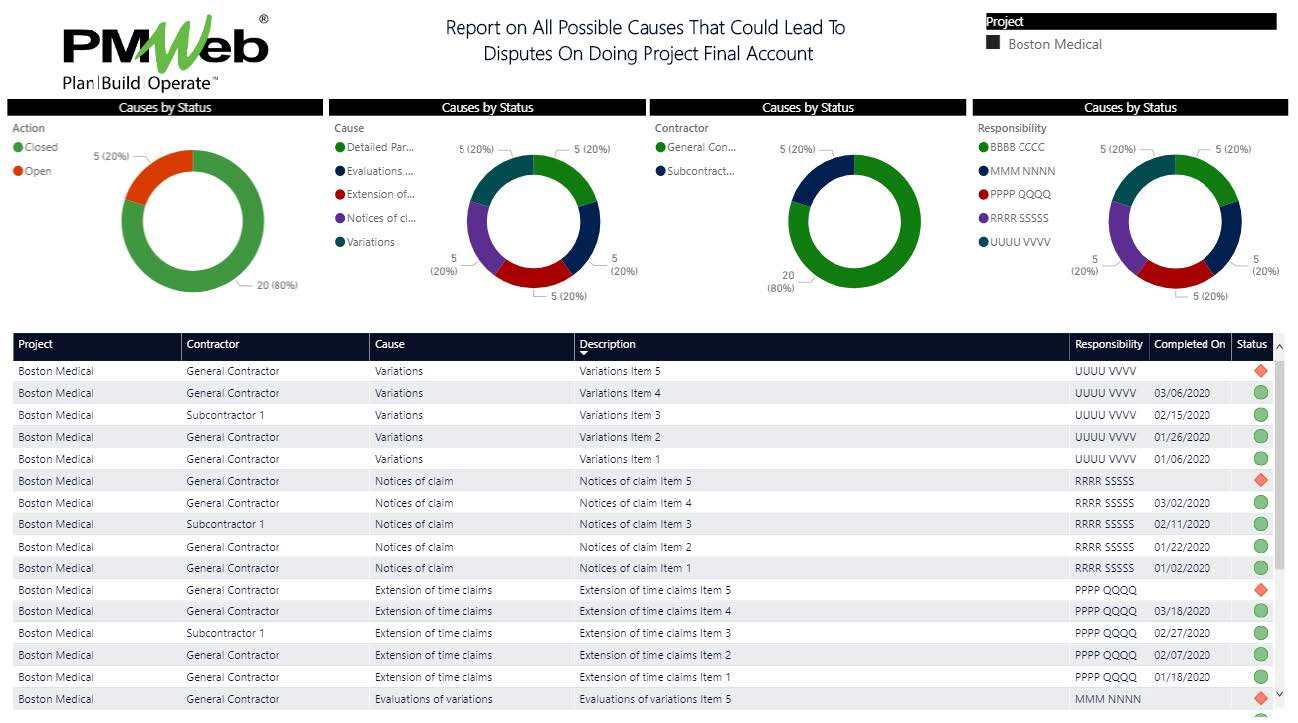1298x723 pixels.
Task: Click green status circle for Notices of claim Item 1
Action: (1260, 568)
